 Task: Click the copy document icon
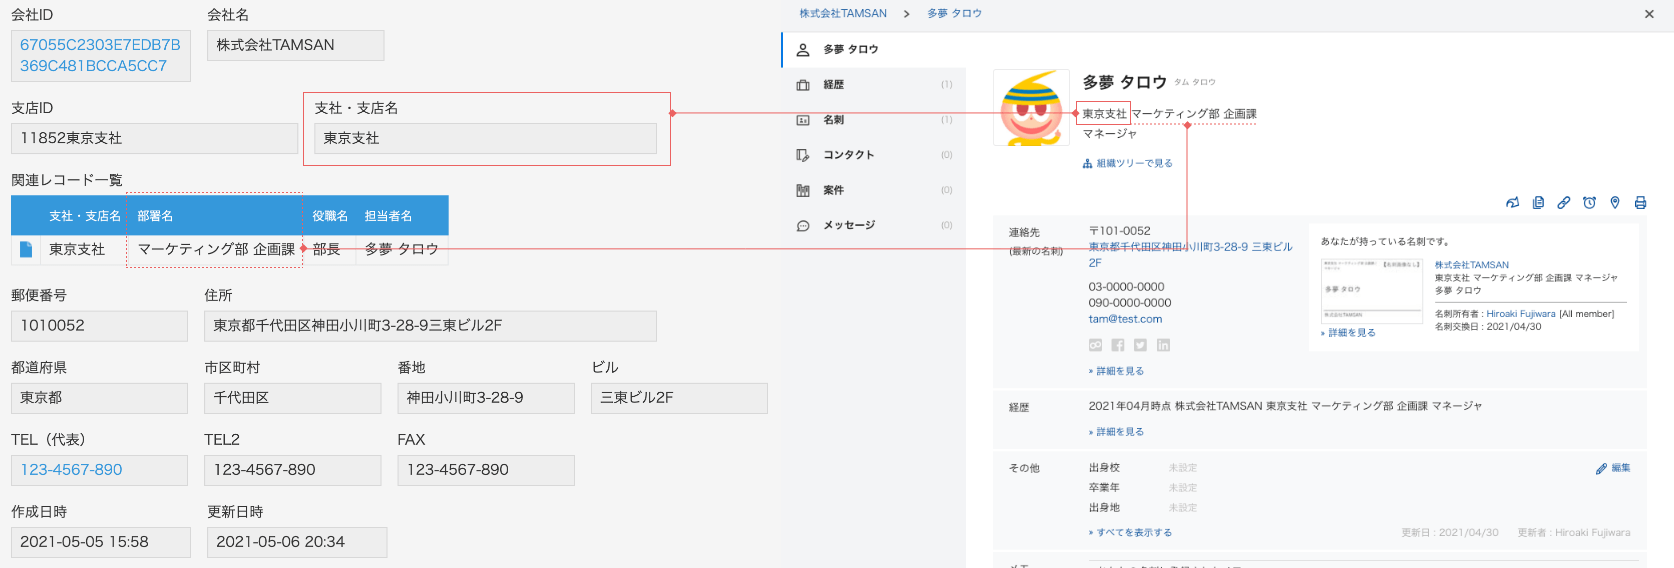(1538, 203)
